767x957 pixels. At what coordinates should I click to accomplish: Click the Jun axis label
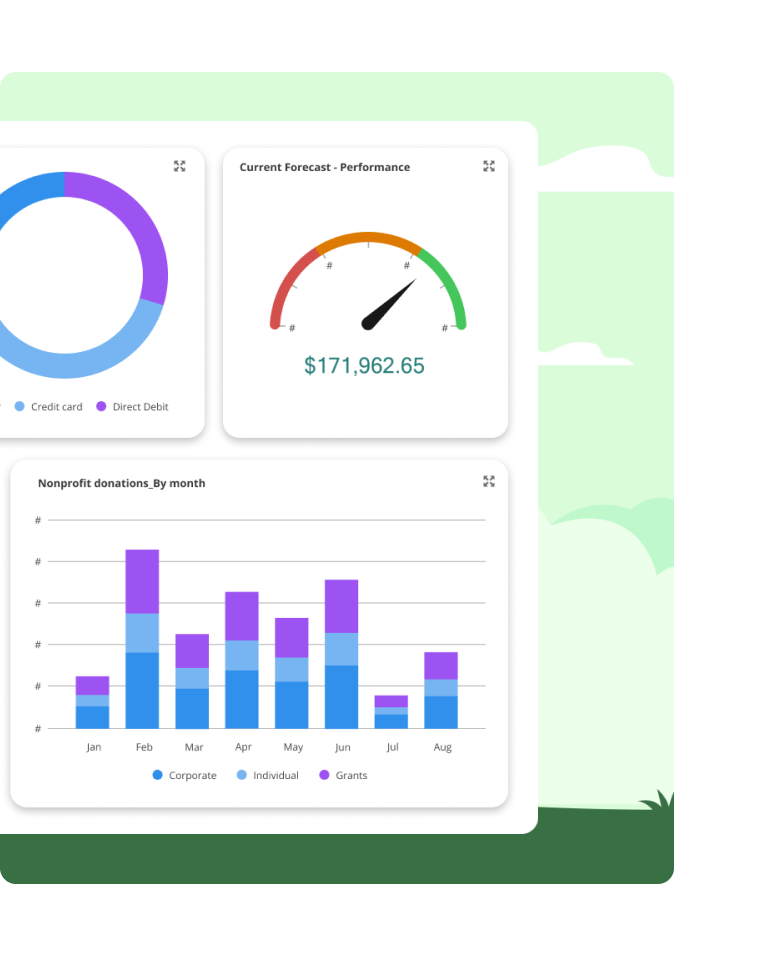342,747
